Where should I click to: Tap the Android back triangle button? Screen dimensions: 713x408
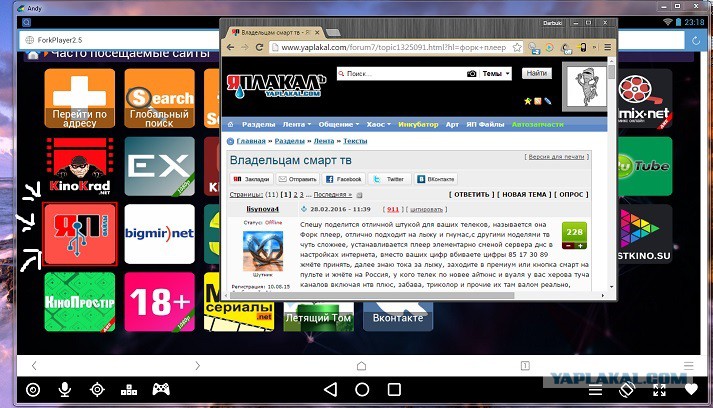pyautogui.click(x=331, y=389)
